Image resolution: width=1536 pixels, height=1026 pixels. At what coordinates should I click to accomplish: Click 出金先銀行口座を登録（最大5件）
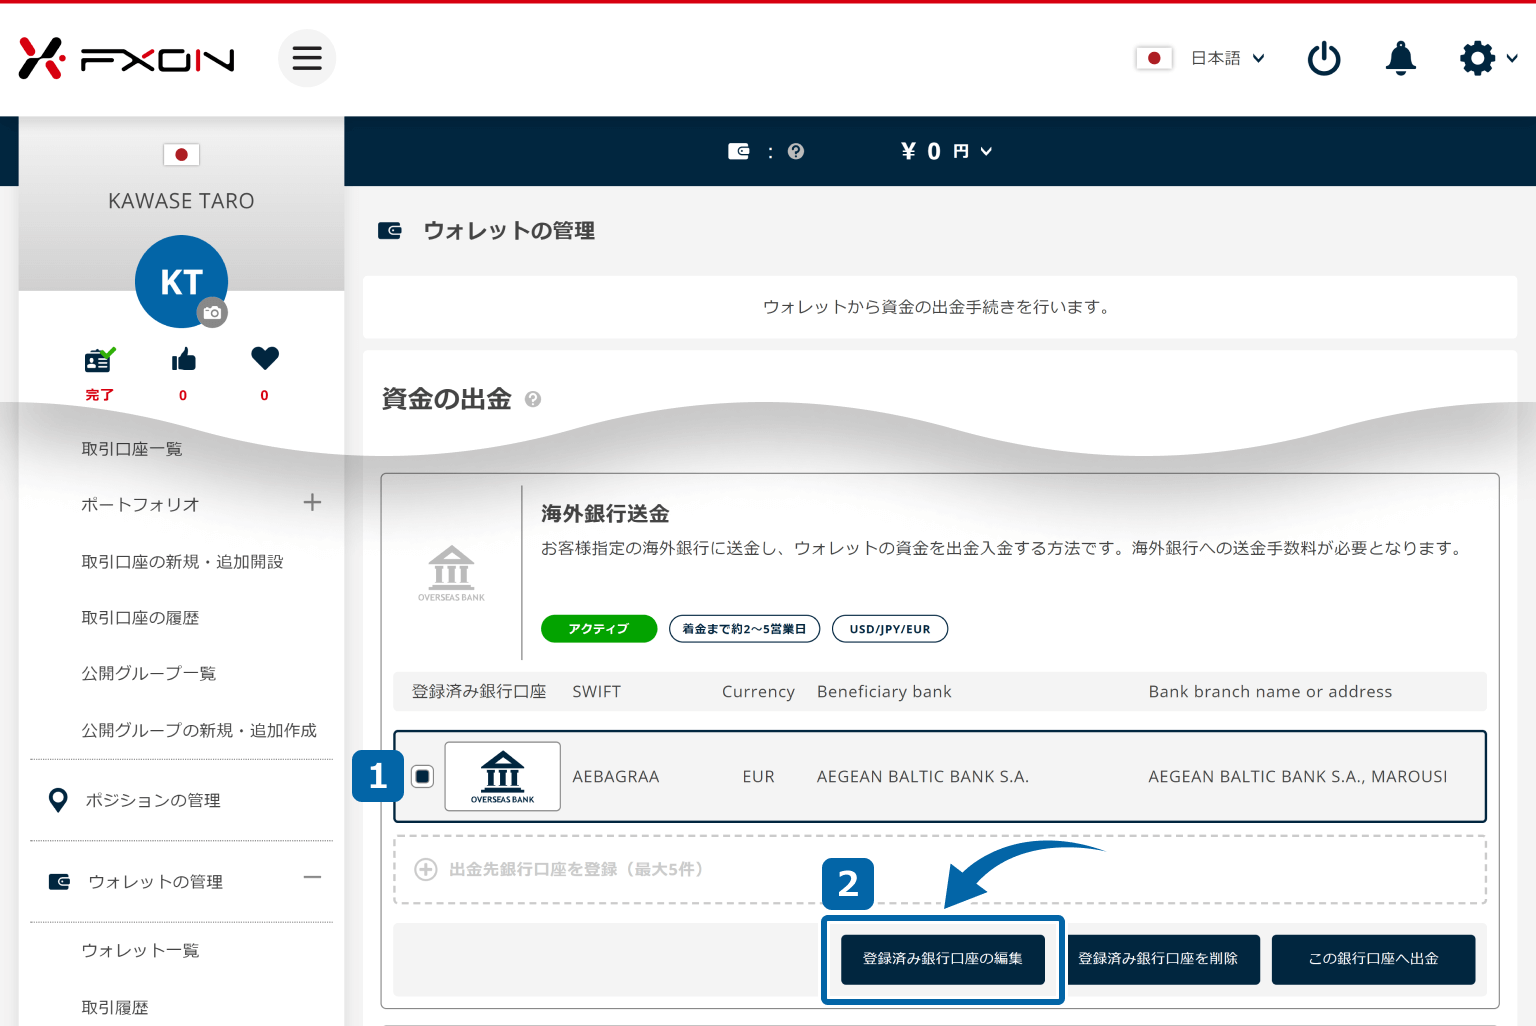tap(576, 869)
